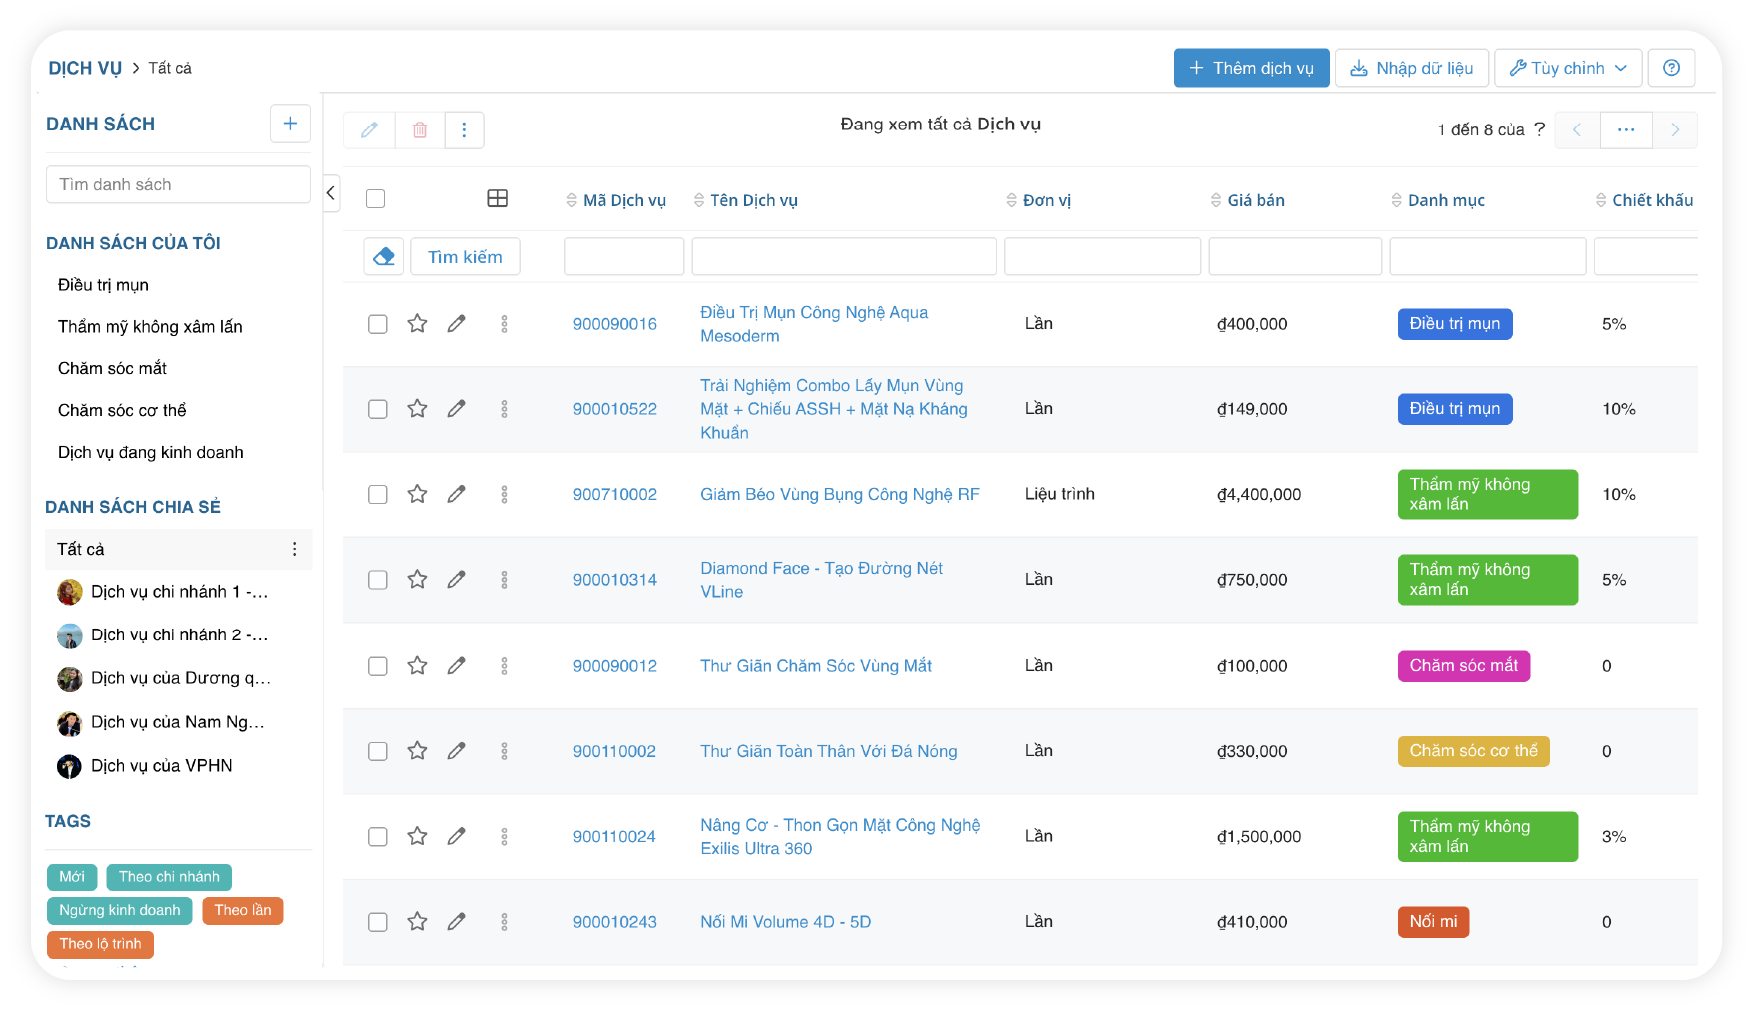The height and width of the screenshot is (1011, 1753).
Task: Select Dịch vụ của VPHN shared list
Action: click(x=161, y=766)
